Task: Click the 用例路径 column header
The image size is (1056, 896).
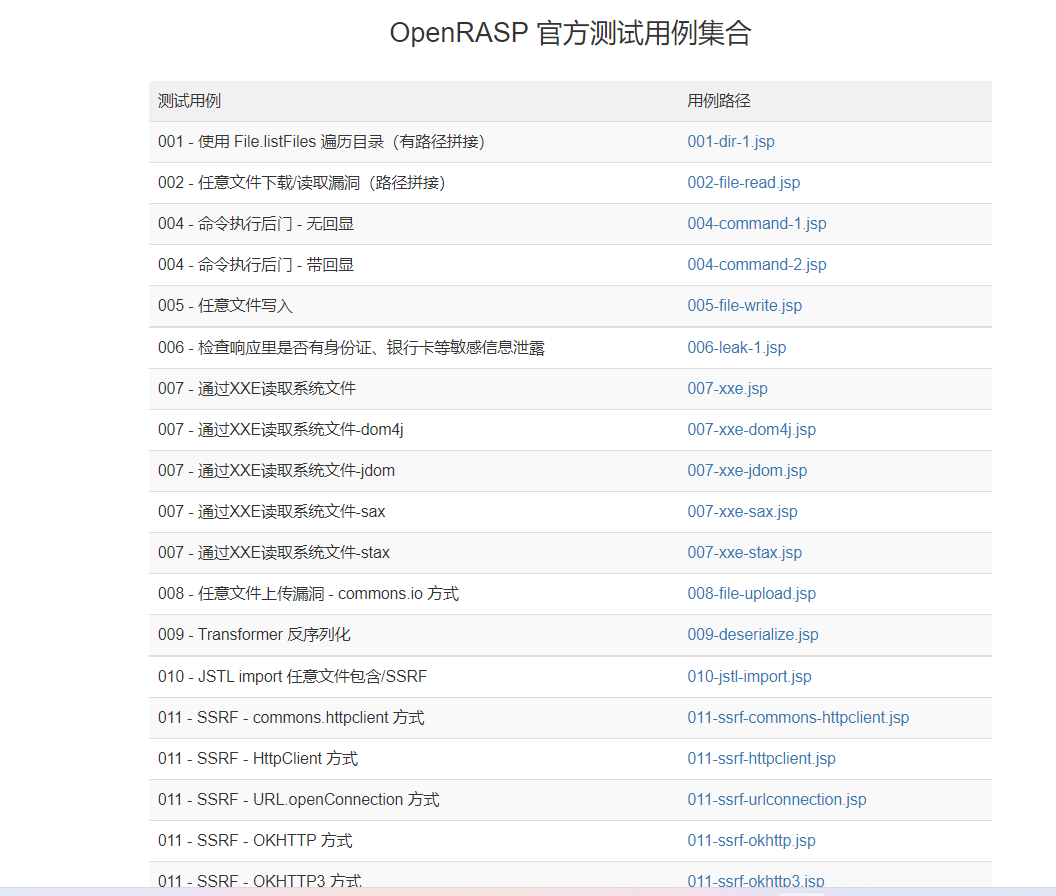Action: (718, 101)
